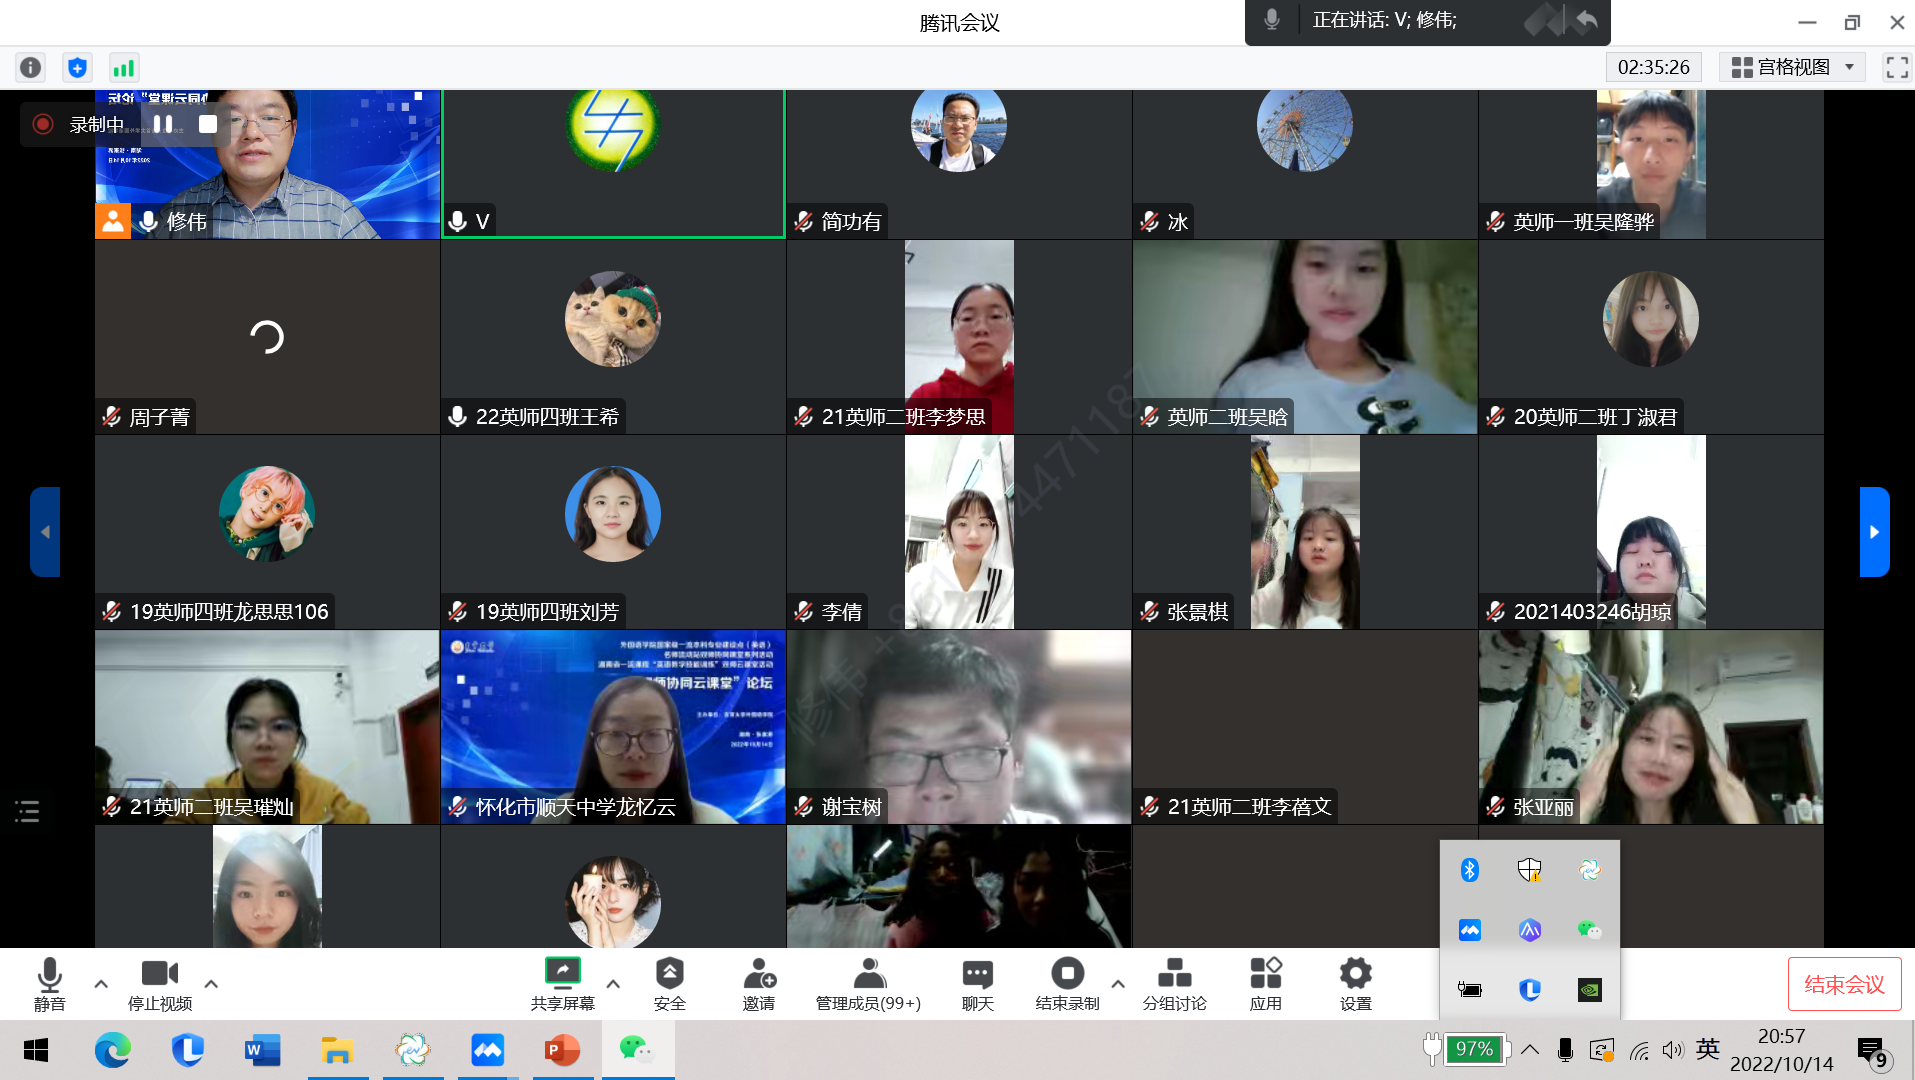
Task: Open the Chat (聊天) panel
Action: click(x=977, y=983)
